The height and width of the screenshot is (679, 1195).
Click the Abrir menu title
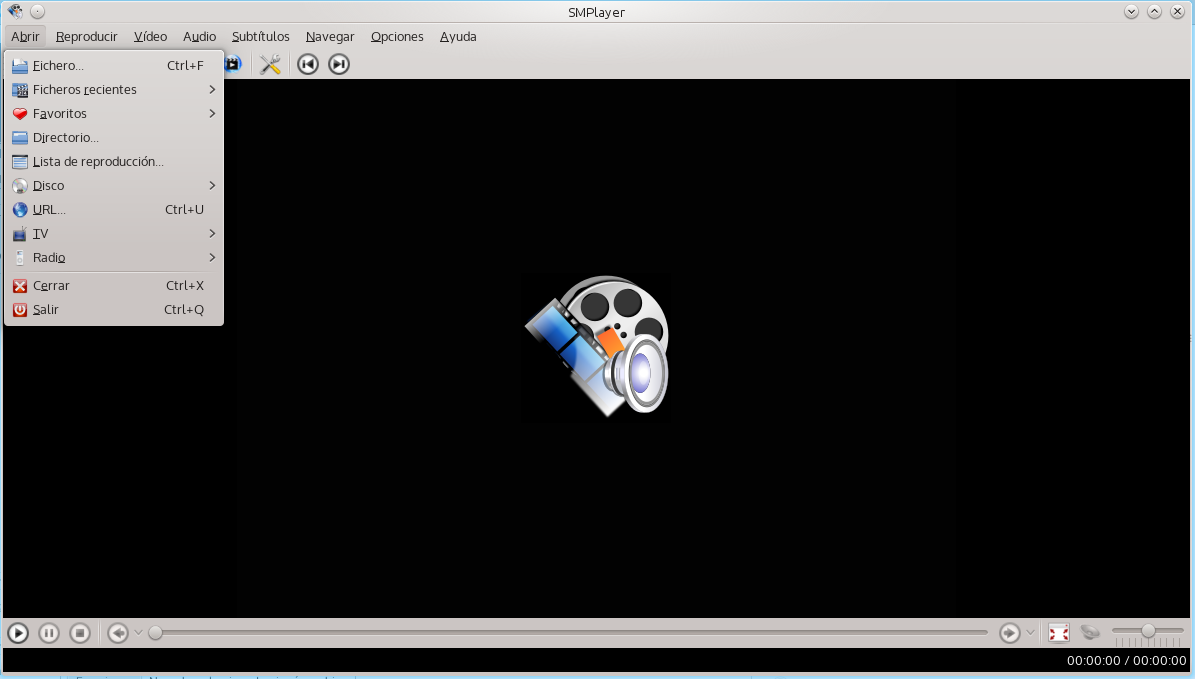[25, 37]
